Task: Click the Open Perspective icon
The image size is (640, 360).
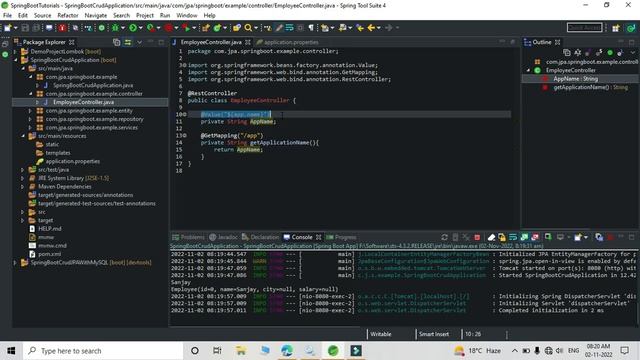Action: [x=616, y=28]
